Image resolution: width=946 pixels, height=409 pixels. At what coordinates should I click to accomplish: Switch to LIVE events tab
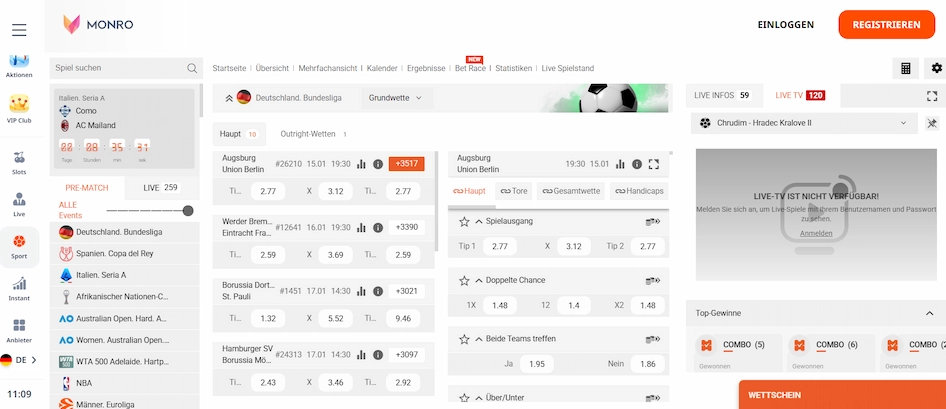click(160, 188)
